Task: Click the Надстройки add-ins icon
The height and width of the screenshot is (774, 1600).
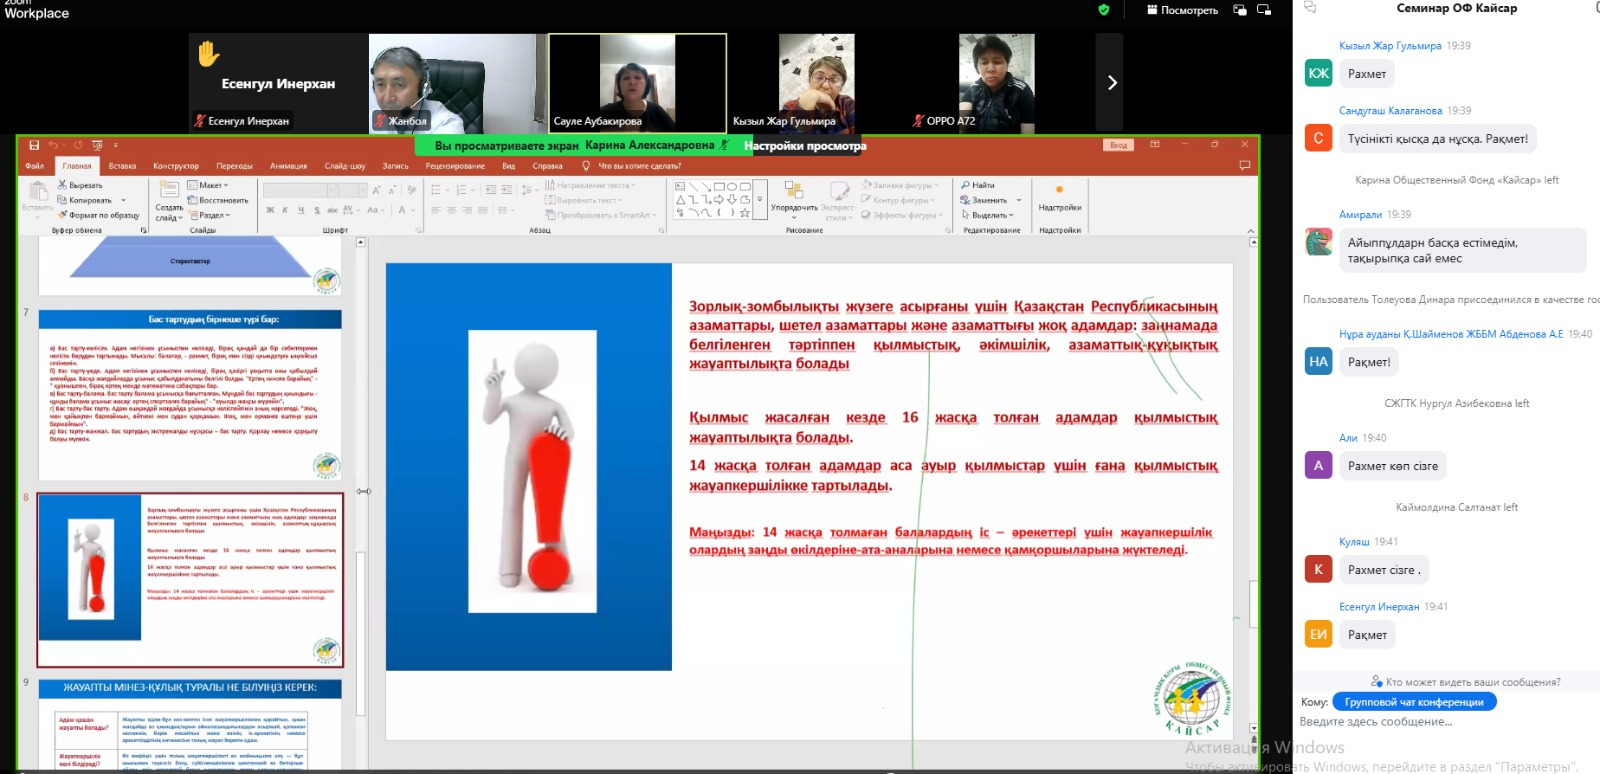Action: coord(1059,189)
